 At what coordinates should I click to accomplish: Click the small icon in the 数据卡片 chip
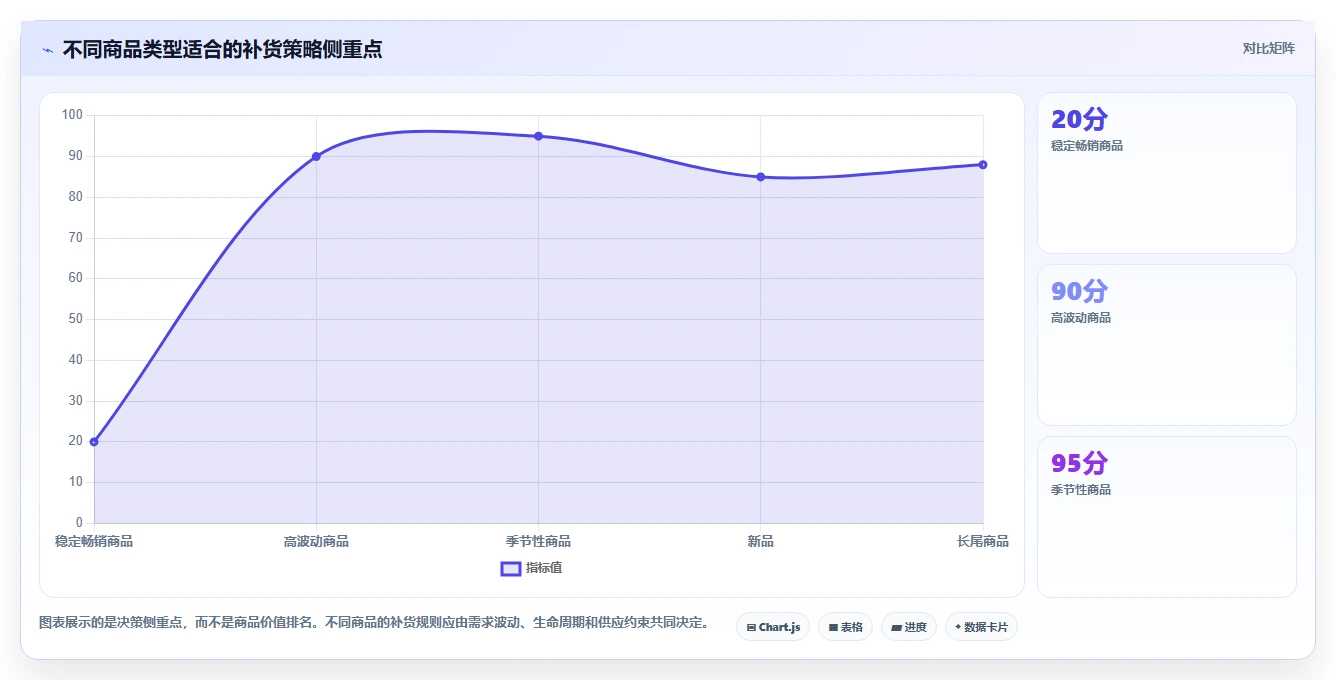coord(958,627)
